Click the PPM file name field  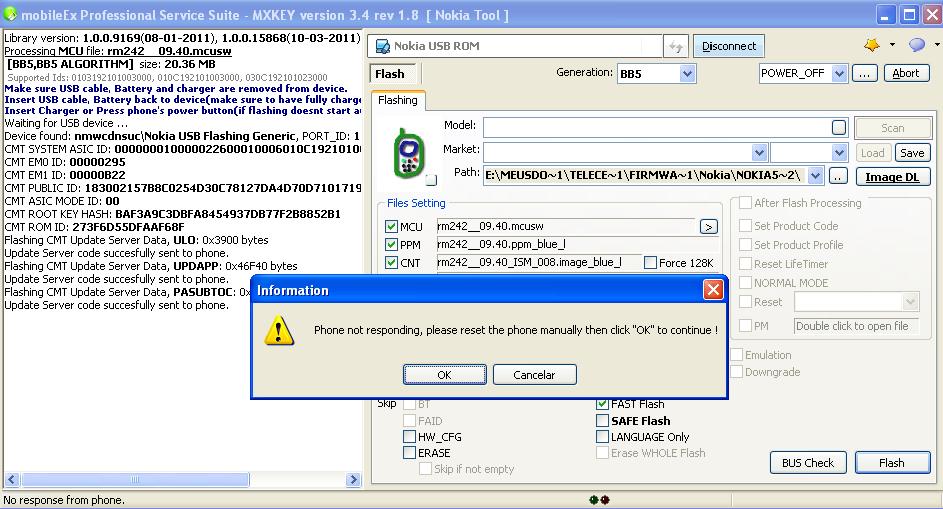(x=577, y=244)
